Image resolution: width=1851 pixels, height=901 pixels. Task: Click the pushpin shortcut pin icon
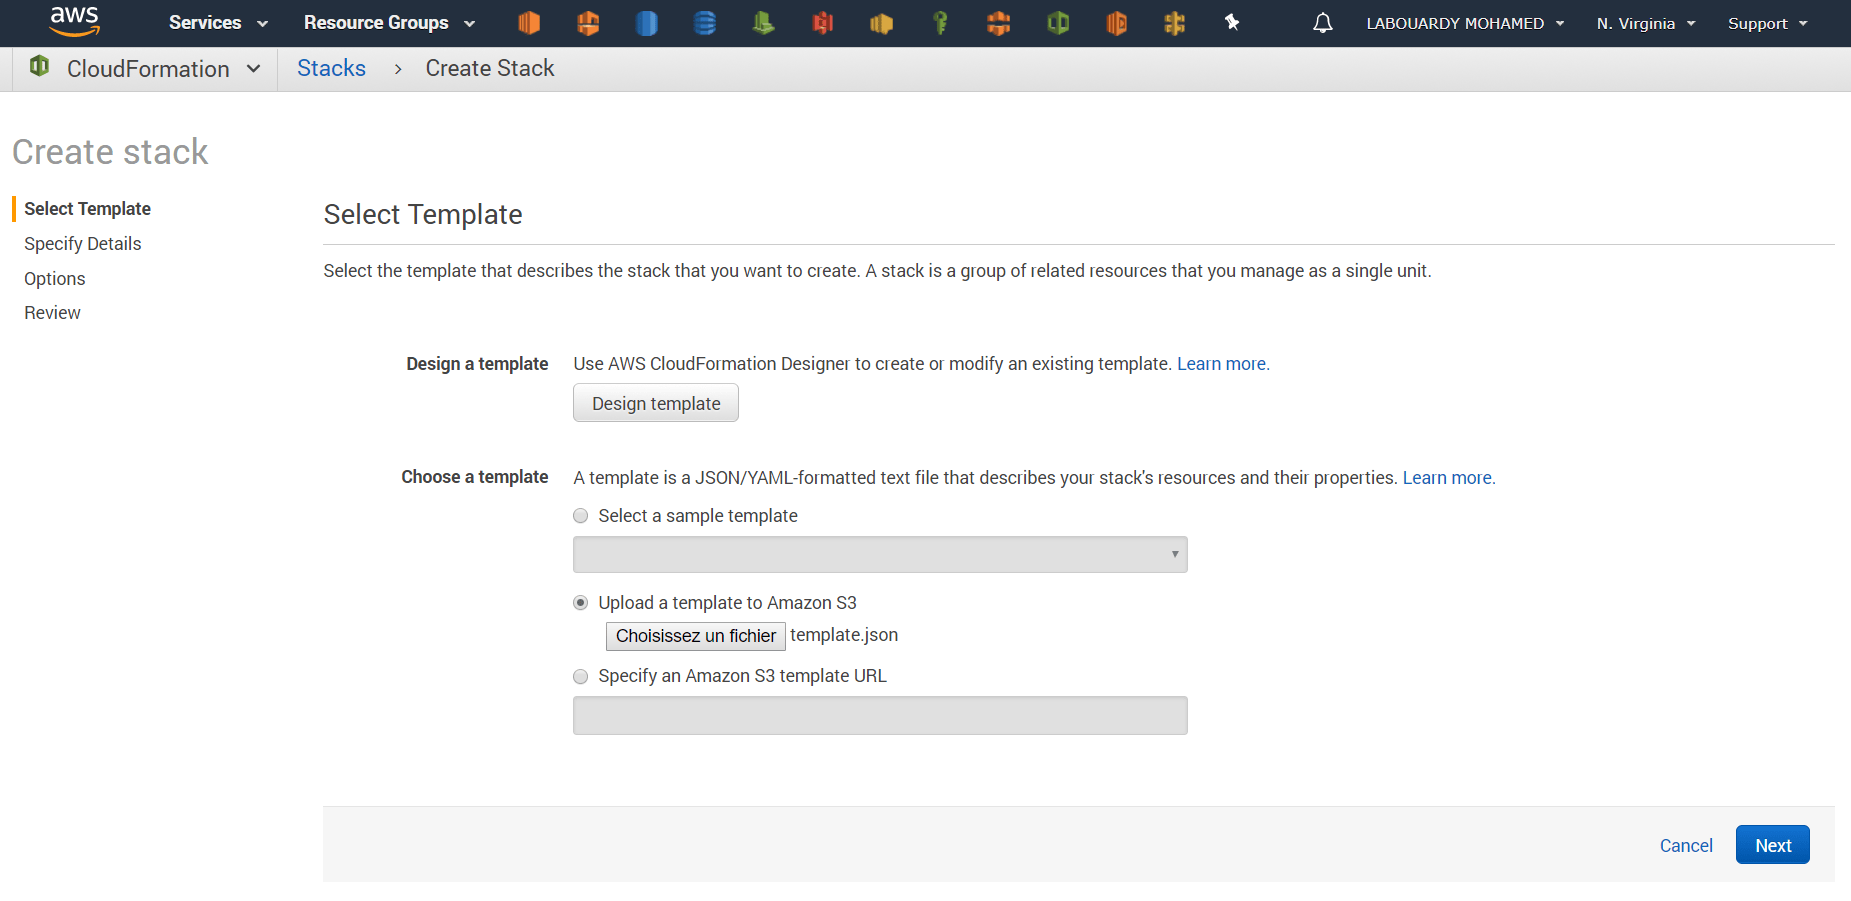coord(1232,23)
